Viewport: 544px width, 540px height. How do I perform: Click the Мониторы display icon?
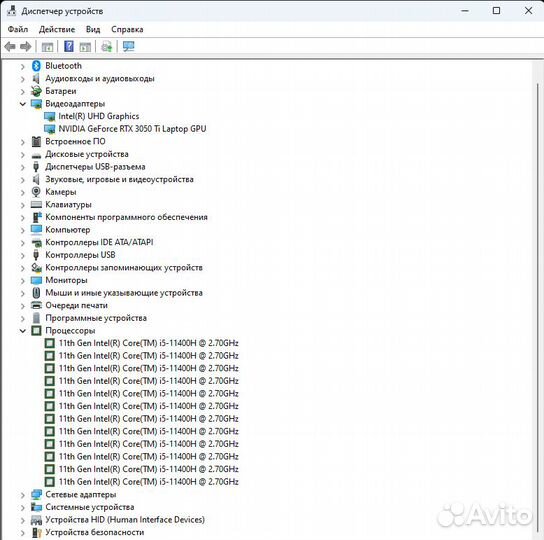pos(36,280)
